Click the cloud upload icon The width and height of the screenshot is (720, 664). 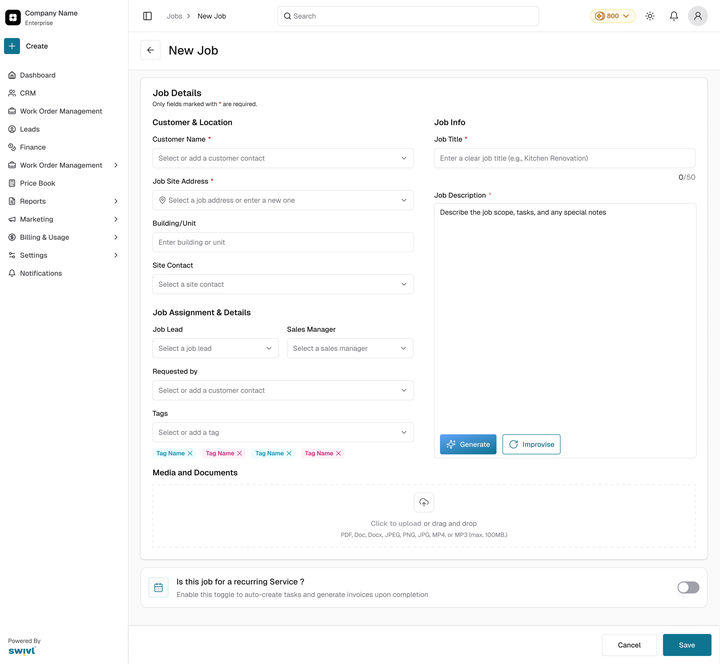click(x=424, y=502)
